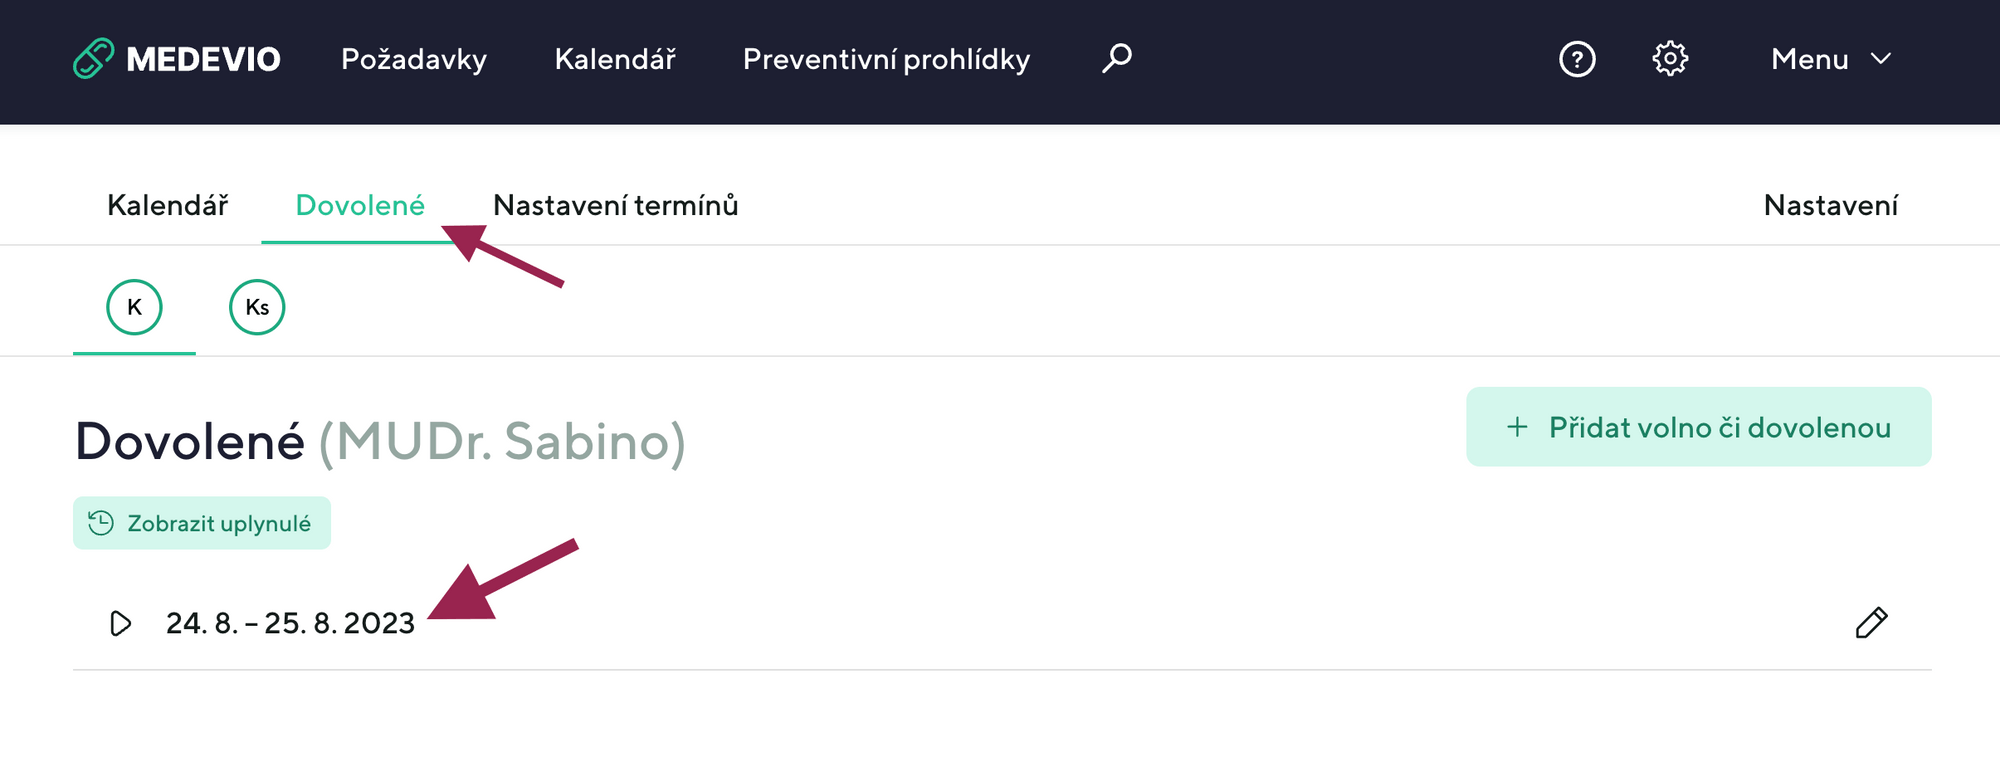This screenshot has width=2000, height=782.
Task: Open search in the top navigation bar
Action: coord(1115,59)
